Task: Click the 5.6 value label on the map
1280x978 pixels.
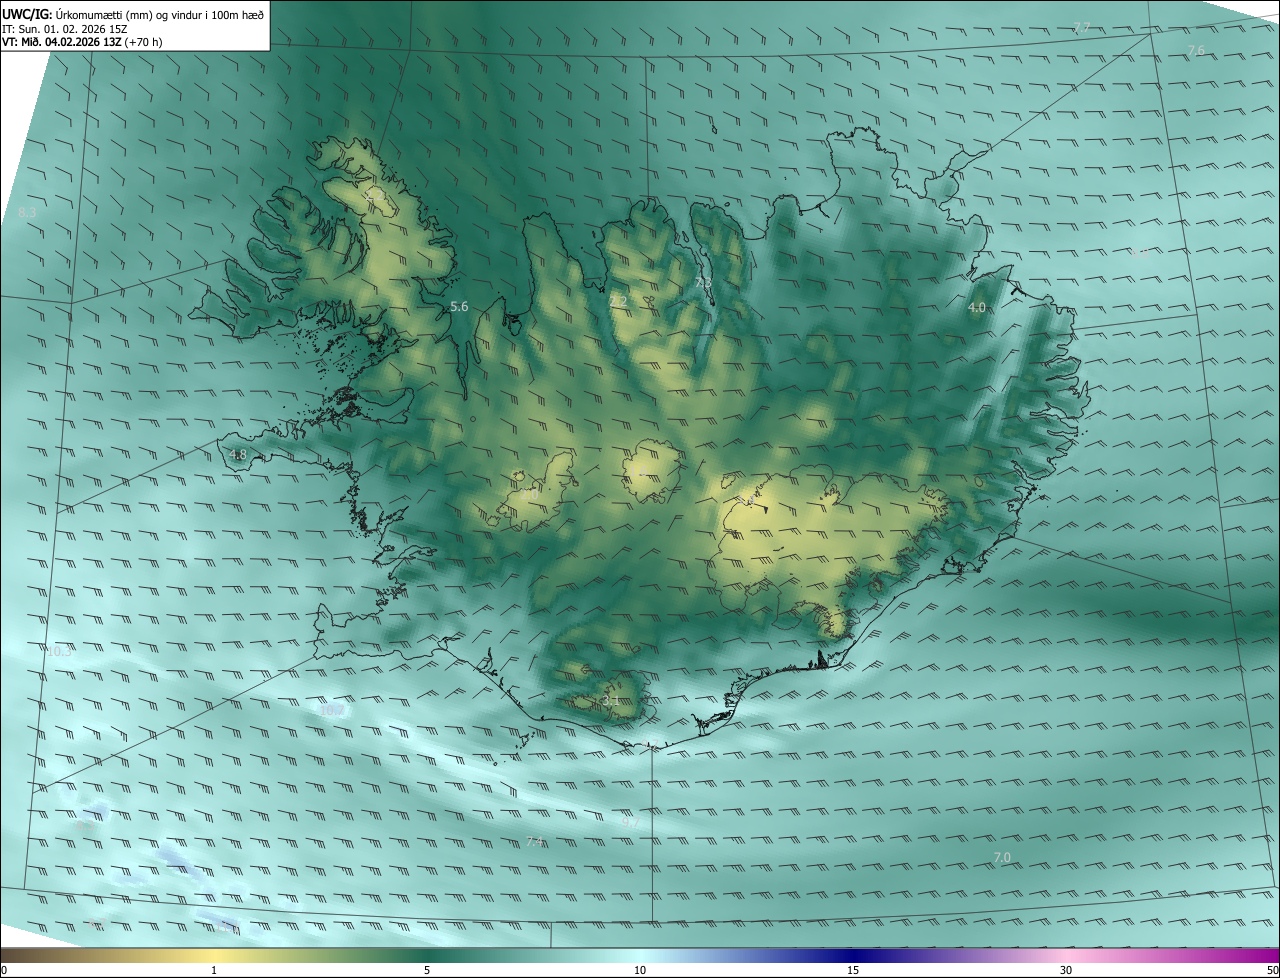Action: click(459, 307)
